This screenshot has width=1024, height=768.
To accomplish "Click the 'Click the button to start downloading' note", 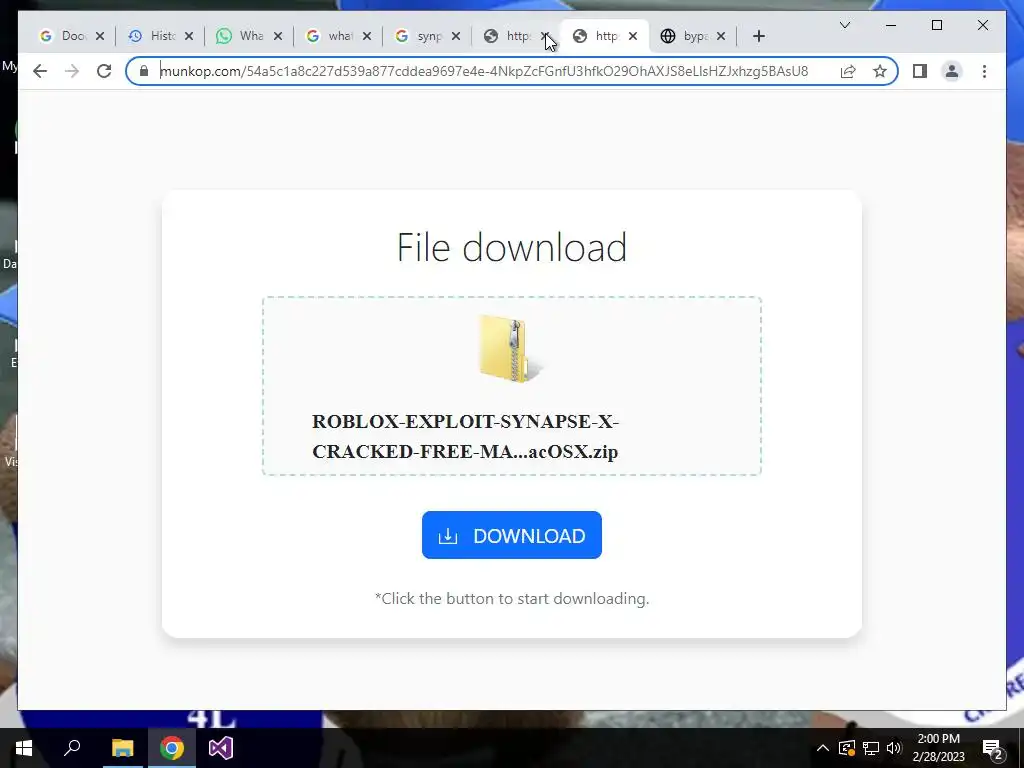I will (x=511, y=598).
